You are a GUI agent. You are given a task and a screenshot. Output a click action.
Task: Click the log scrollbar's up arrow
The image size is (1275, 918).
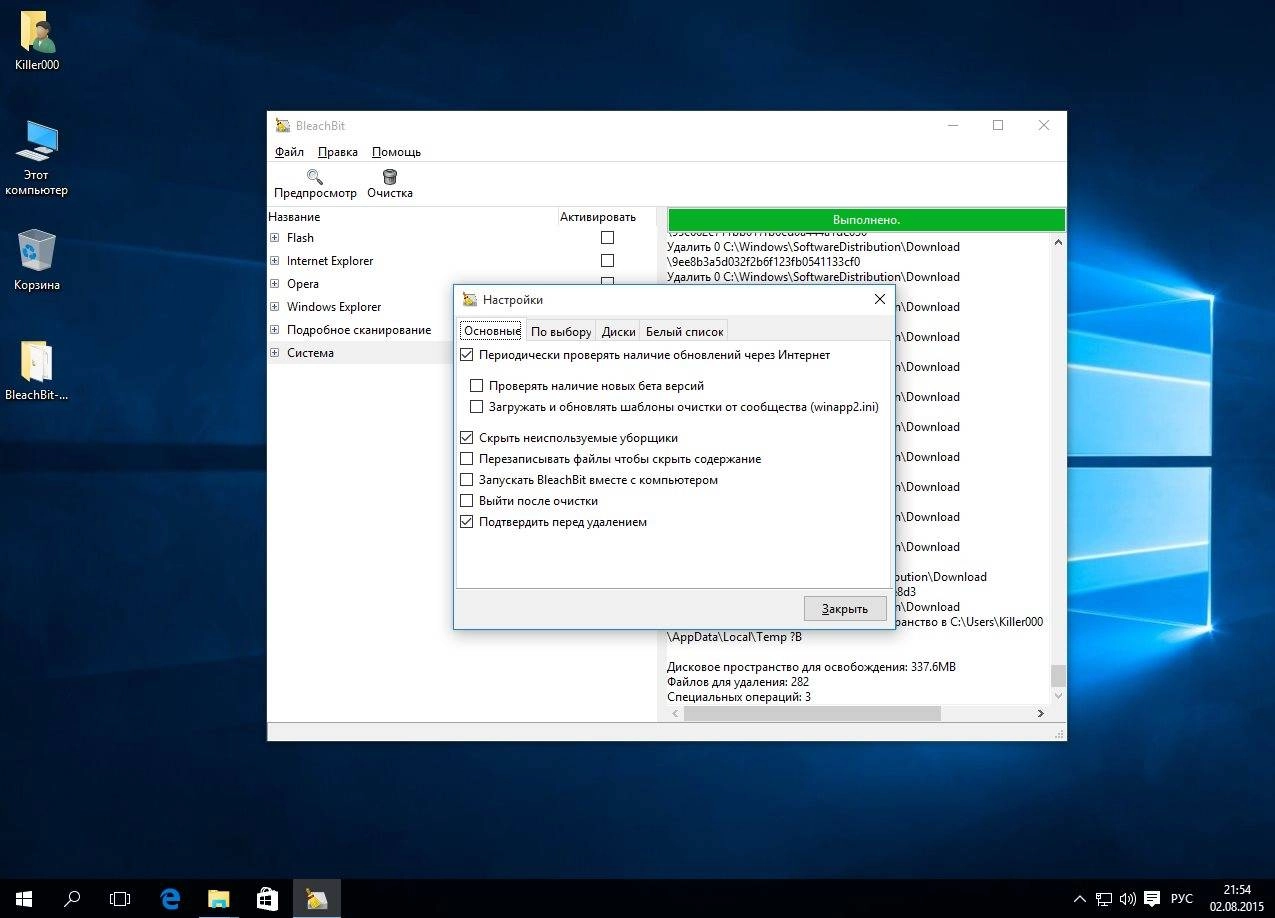(1059, 241)
